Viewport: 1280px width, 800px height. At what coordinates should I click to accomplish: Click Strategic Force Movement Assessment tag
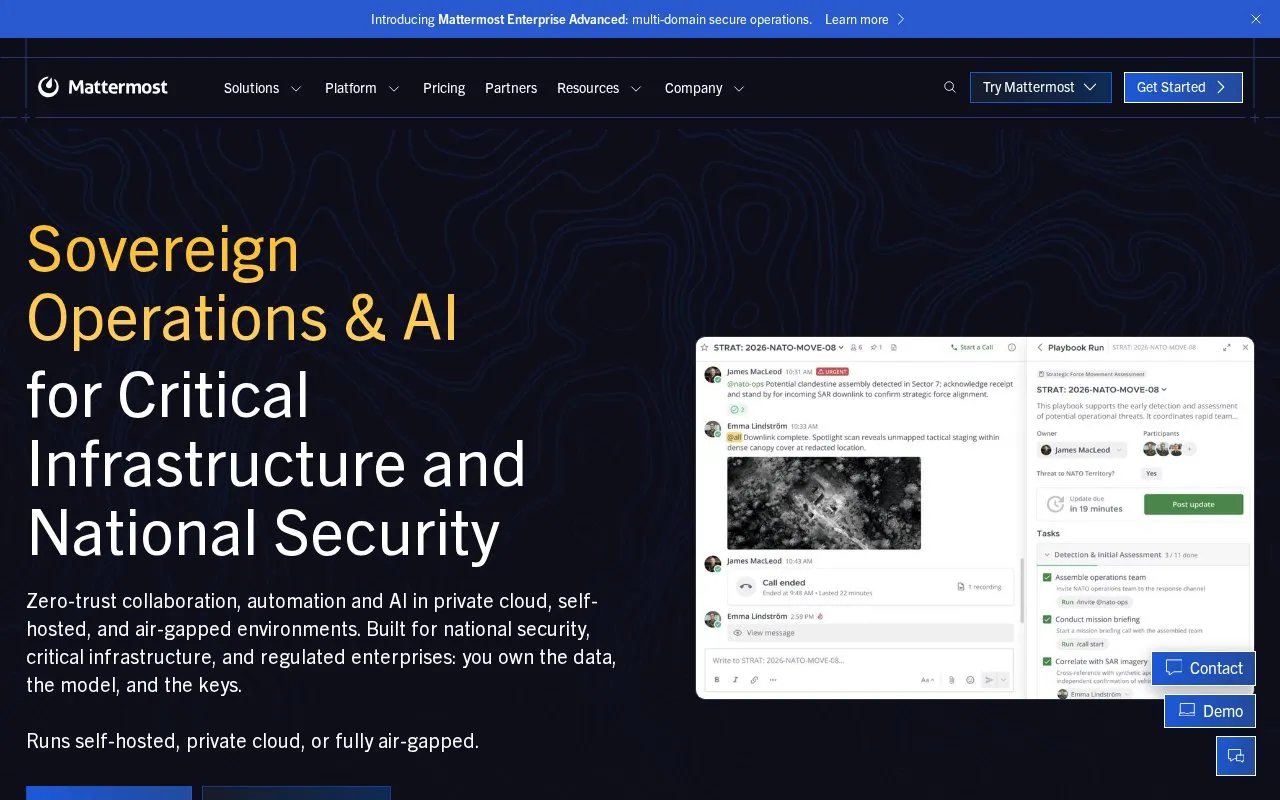1092,374
